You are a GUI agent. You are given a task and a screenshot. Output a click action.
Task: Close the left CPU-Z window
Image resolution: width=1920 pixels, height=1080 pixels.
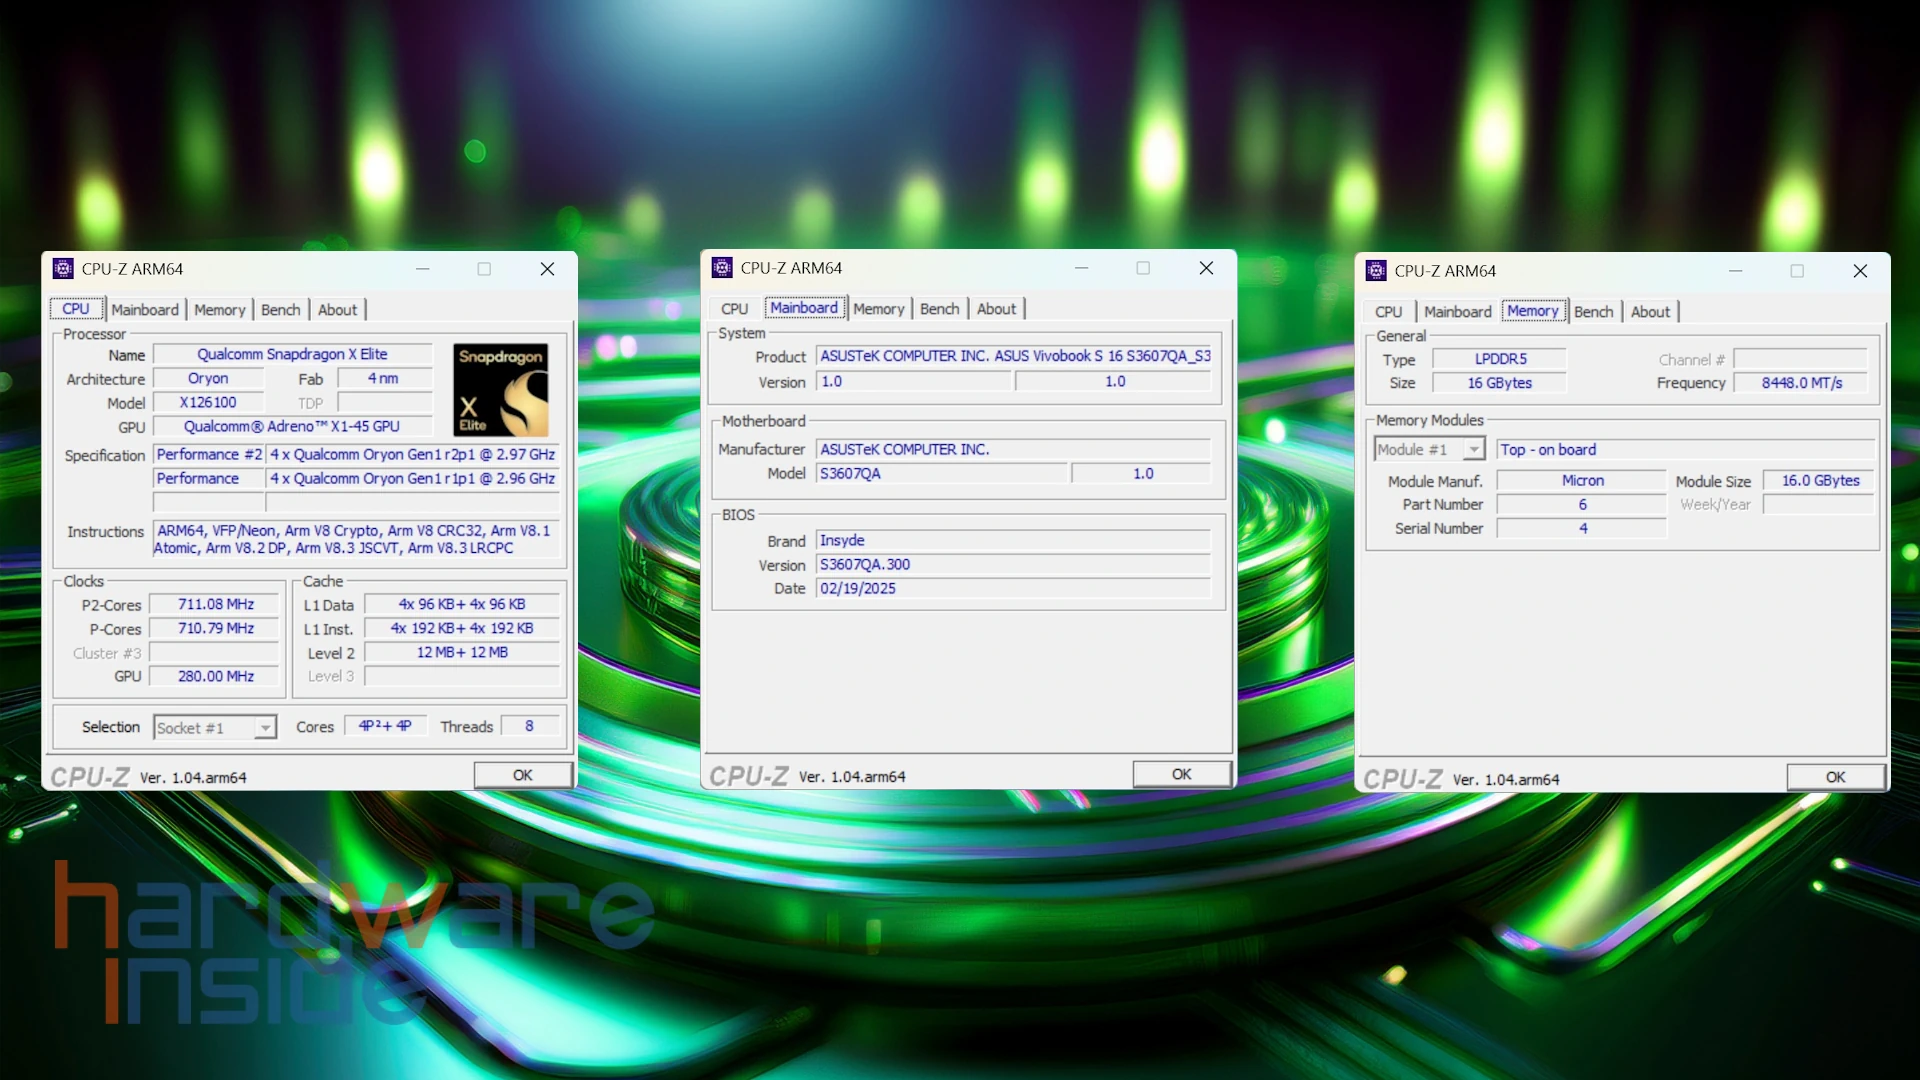click(547, 269)
